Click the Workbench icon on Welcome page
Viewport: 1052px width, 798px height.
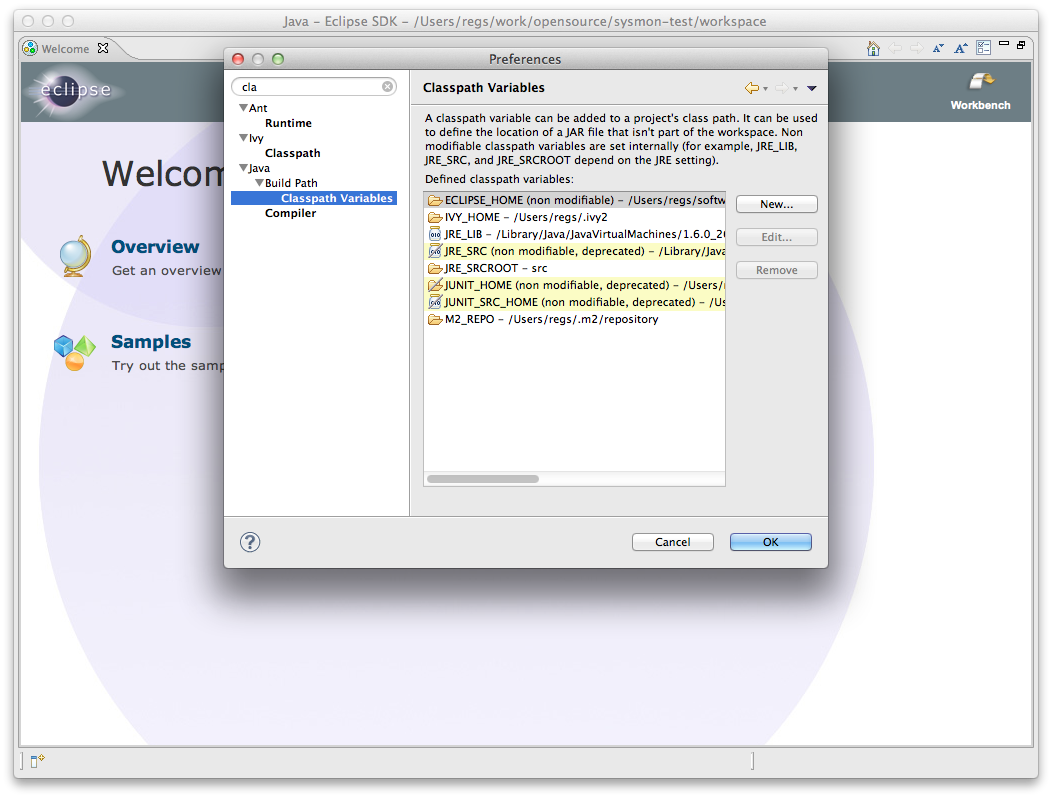pos(980,82)
